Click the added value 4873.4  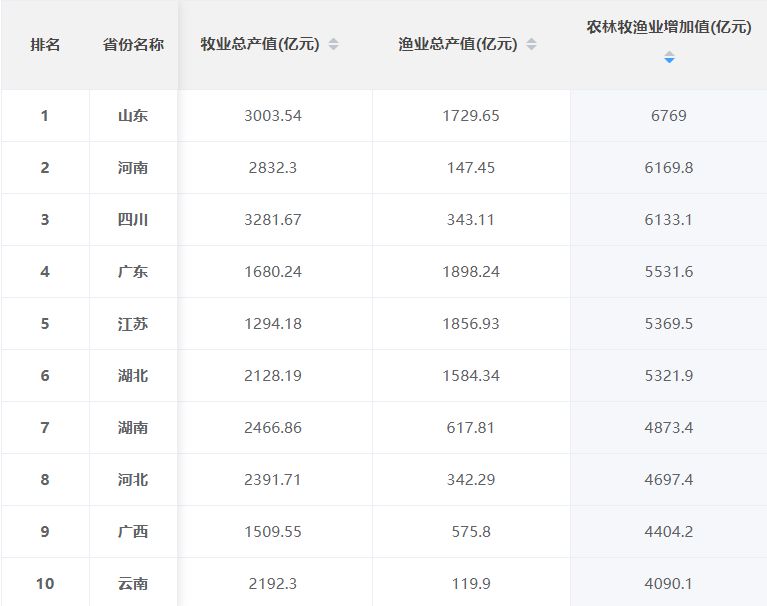(669, 427)
